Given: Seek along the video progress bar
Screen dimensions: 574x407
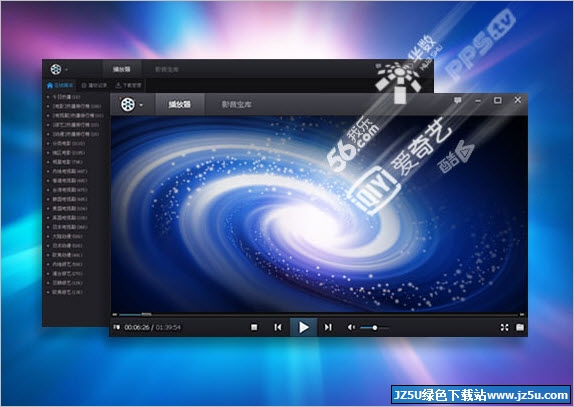Looking at the screenshot, I should click(318, 314).
